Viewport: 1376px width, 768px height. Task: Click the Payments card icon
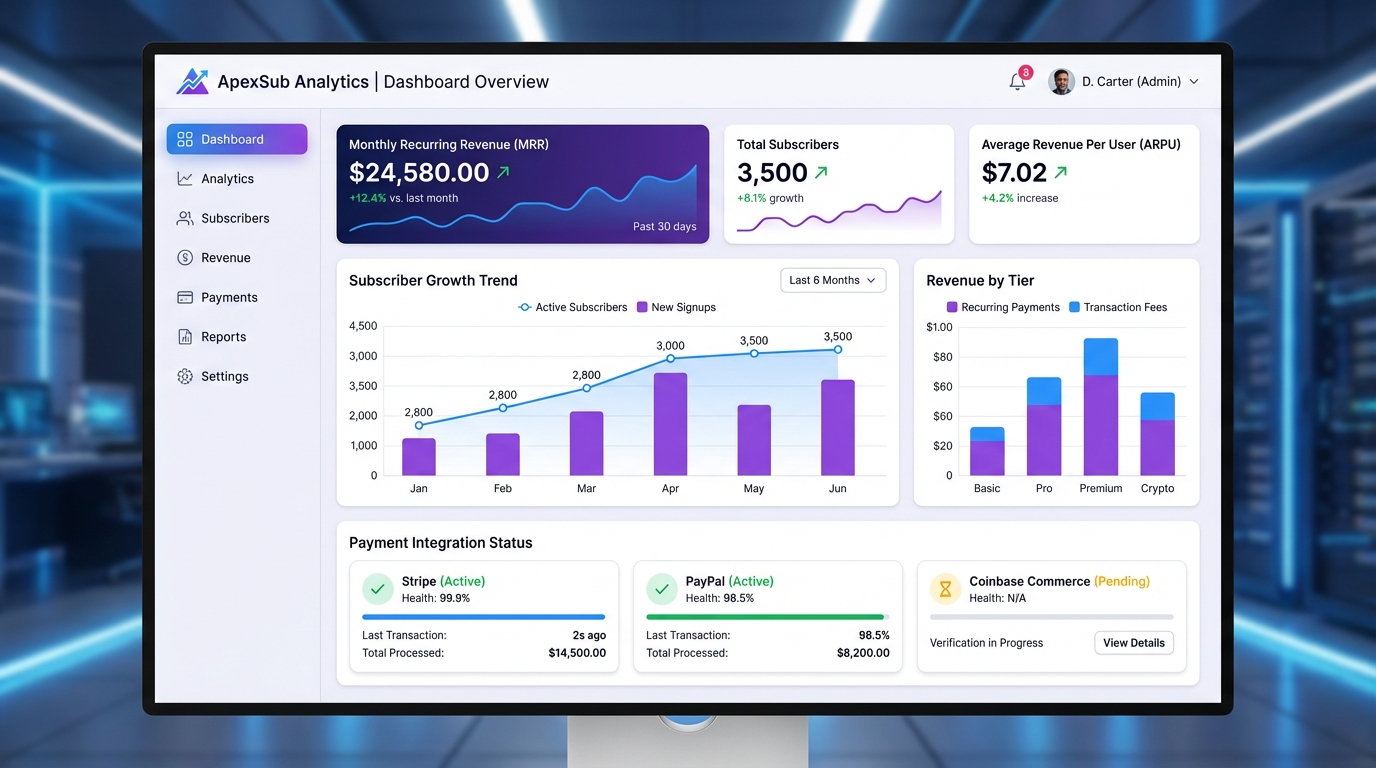click(186, 297)
